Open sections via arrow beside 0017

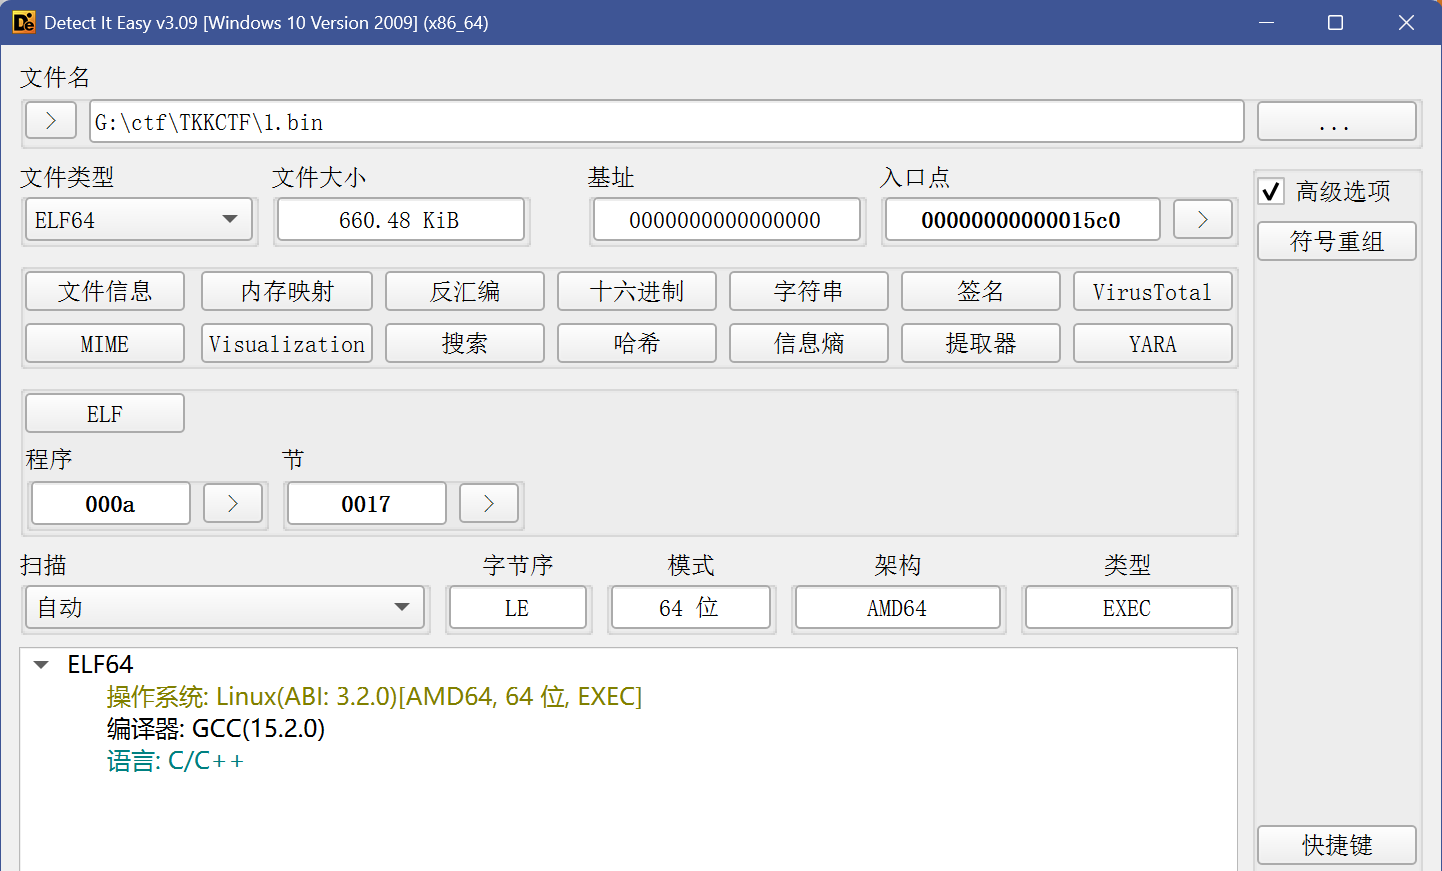(x=489, y=504)
